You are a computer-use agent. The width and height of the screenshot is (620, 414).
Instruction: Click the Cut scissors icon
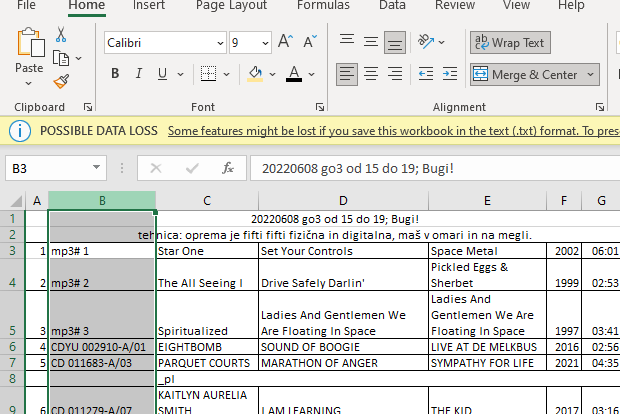tap(61, 35)
